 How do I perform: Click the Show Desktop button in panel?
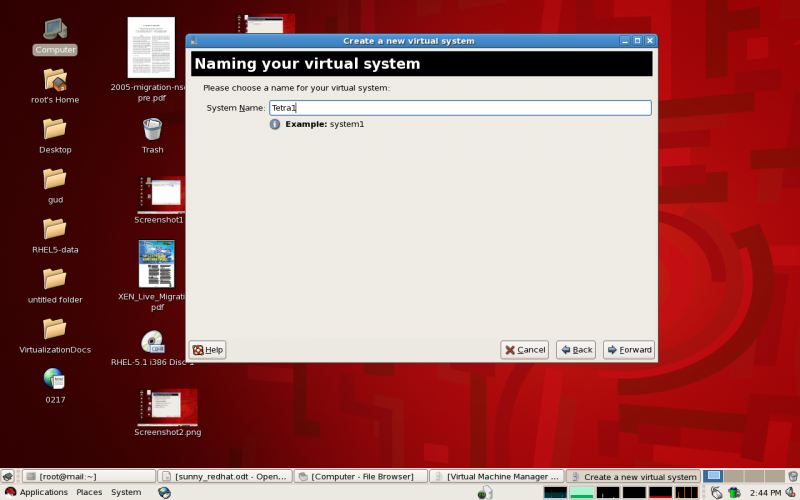pyautogui.click(x=8, y=477)
